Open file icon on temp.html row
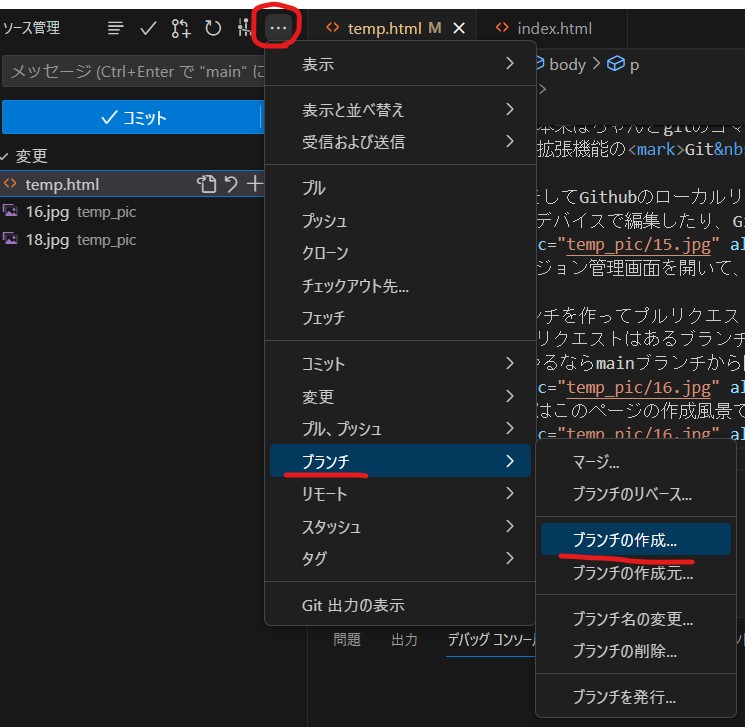The height and width of the screenshot is (727, 745). click(x=206, y=184)
